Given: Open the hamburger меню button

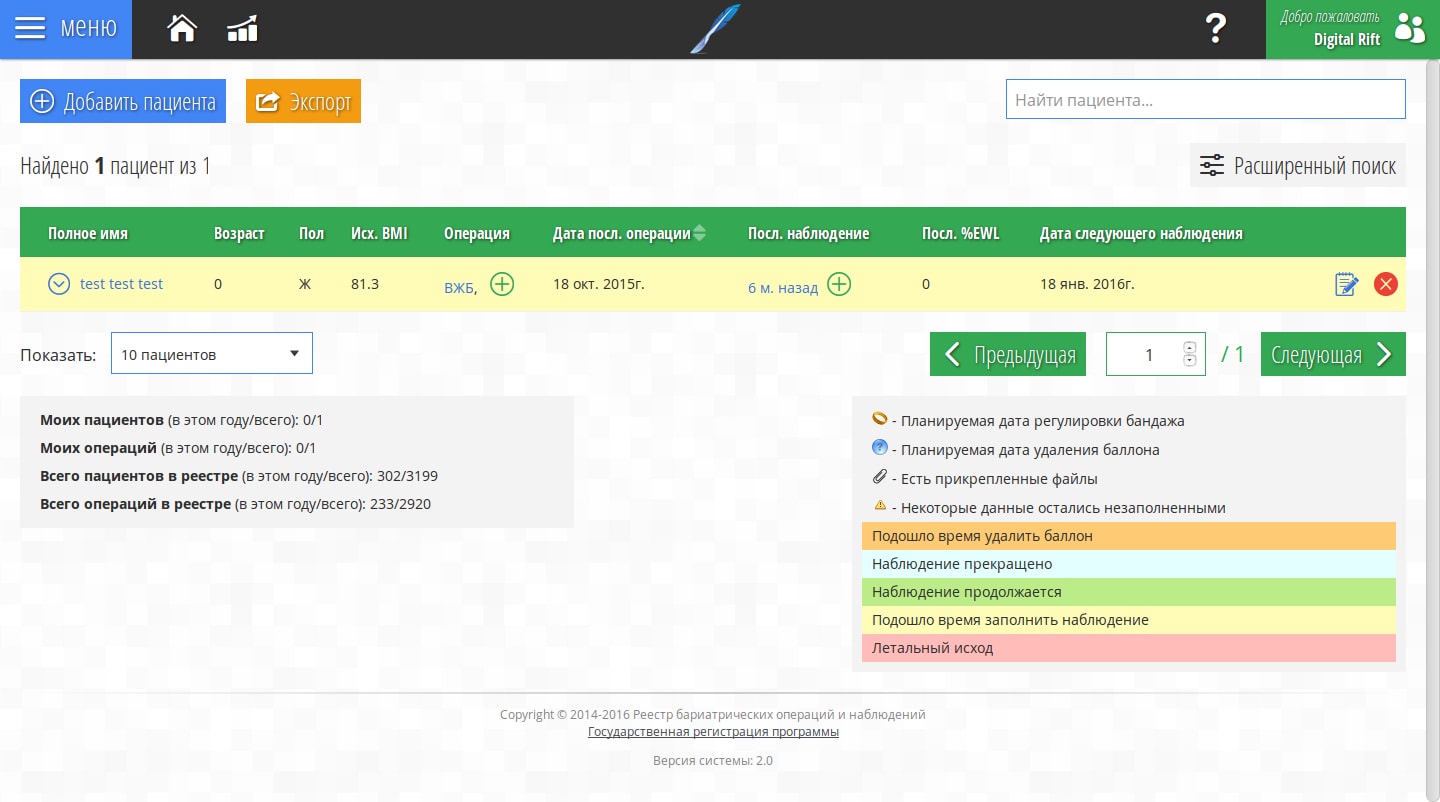Looking at the screenshot, I should 66,29.
